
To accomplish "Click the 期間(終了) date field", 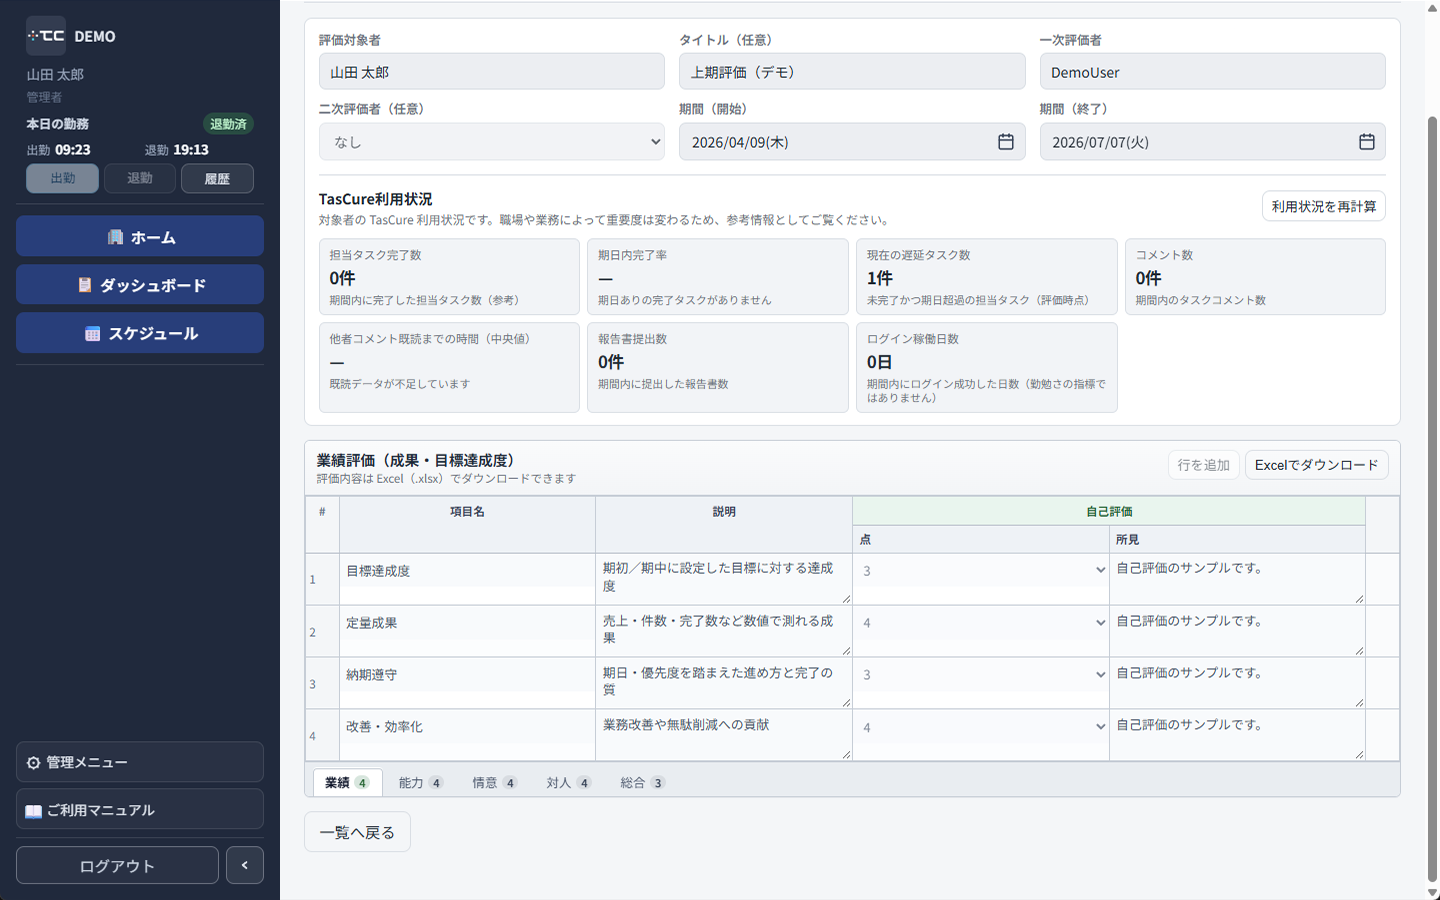I will [x=1213, y=142].
